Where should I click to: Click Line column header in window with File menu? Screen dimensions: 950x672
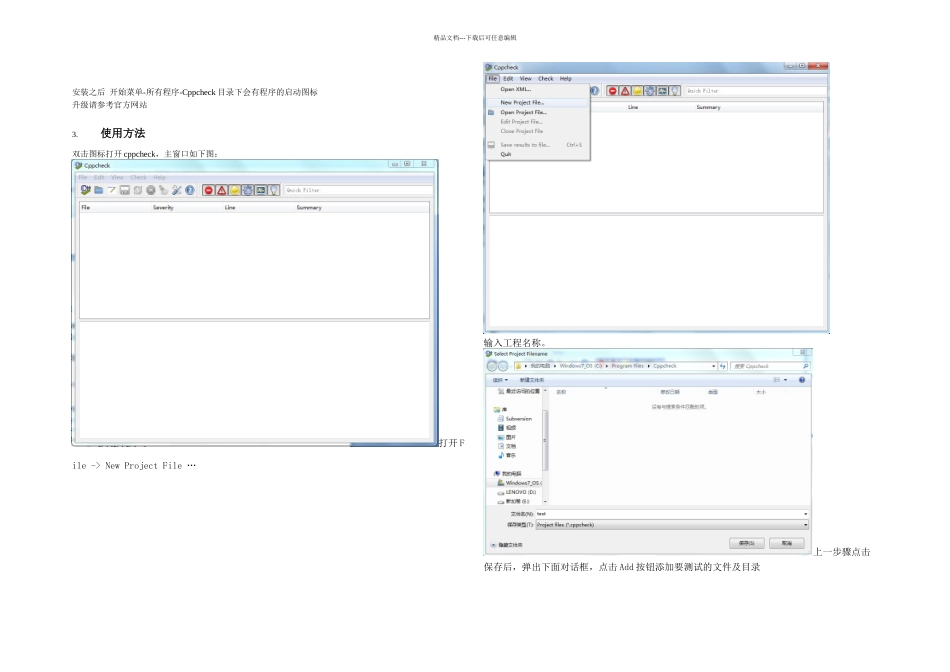633,107
